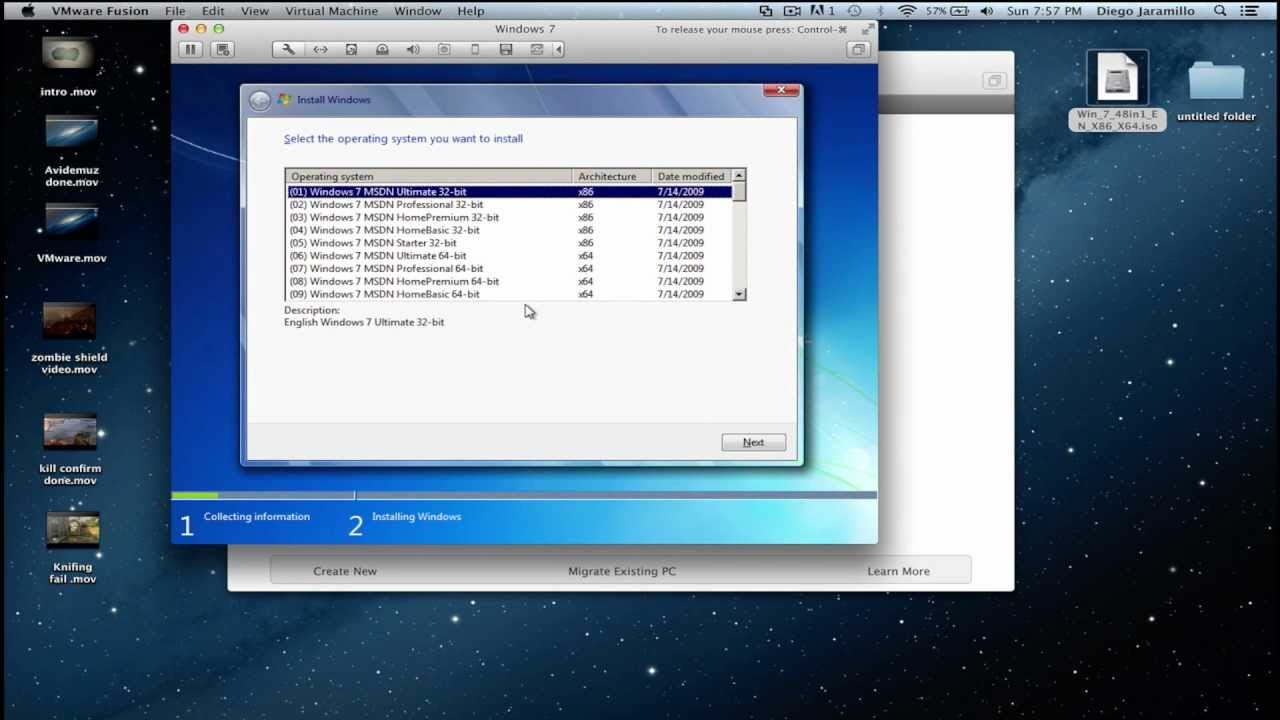Select Windows 7 MSDN HomeBasic 64-bit

(510, 294)
